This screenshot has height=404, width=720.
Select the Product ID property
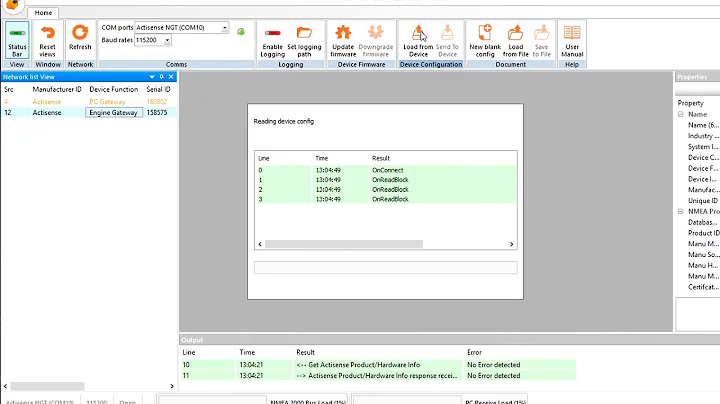click(x=703, y=233)
